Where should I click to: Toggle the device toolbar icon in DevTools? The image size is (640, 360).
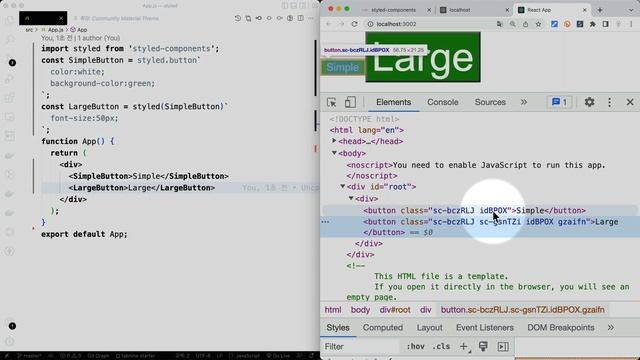350,102
